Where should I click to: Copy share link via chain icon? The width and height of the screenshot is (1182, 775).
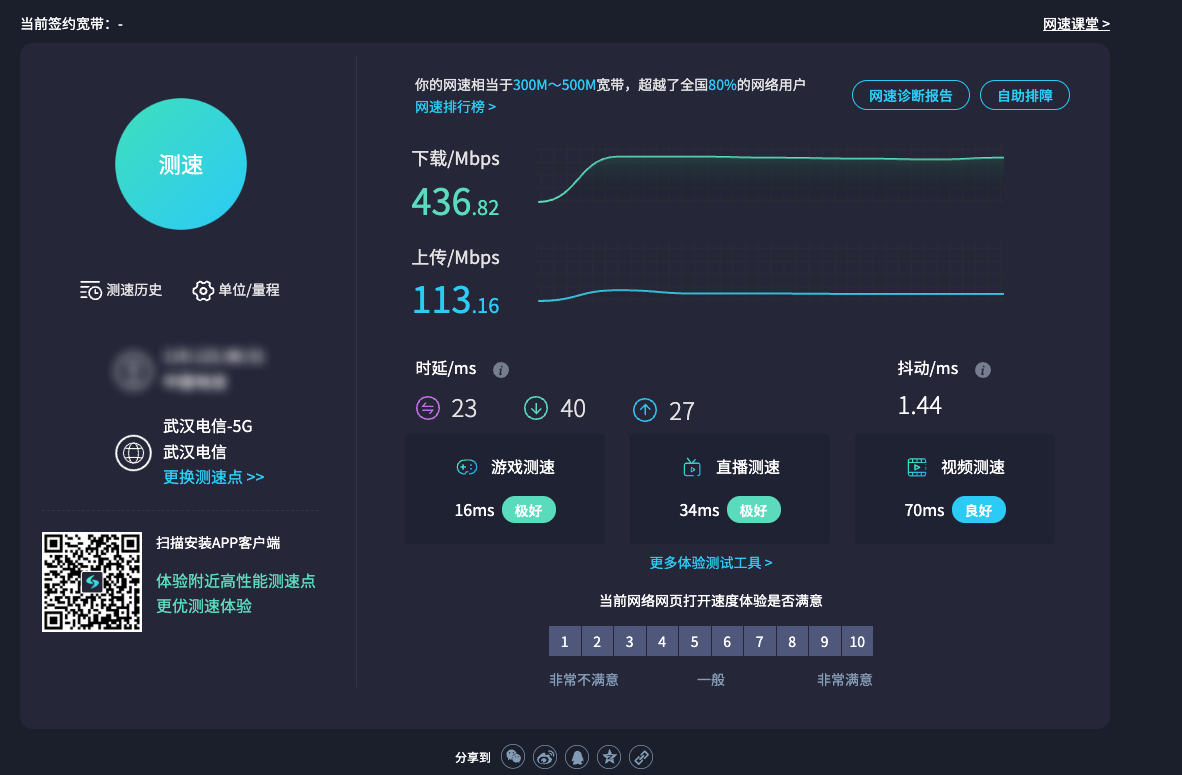(x=641, y=757)
